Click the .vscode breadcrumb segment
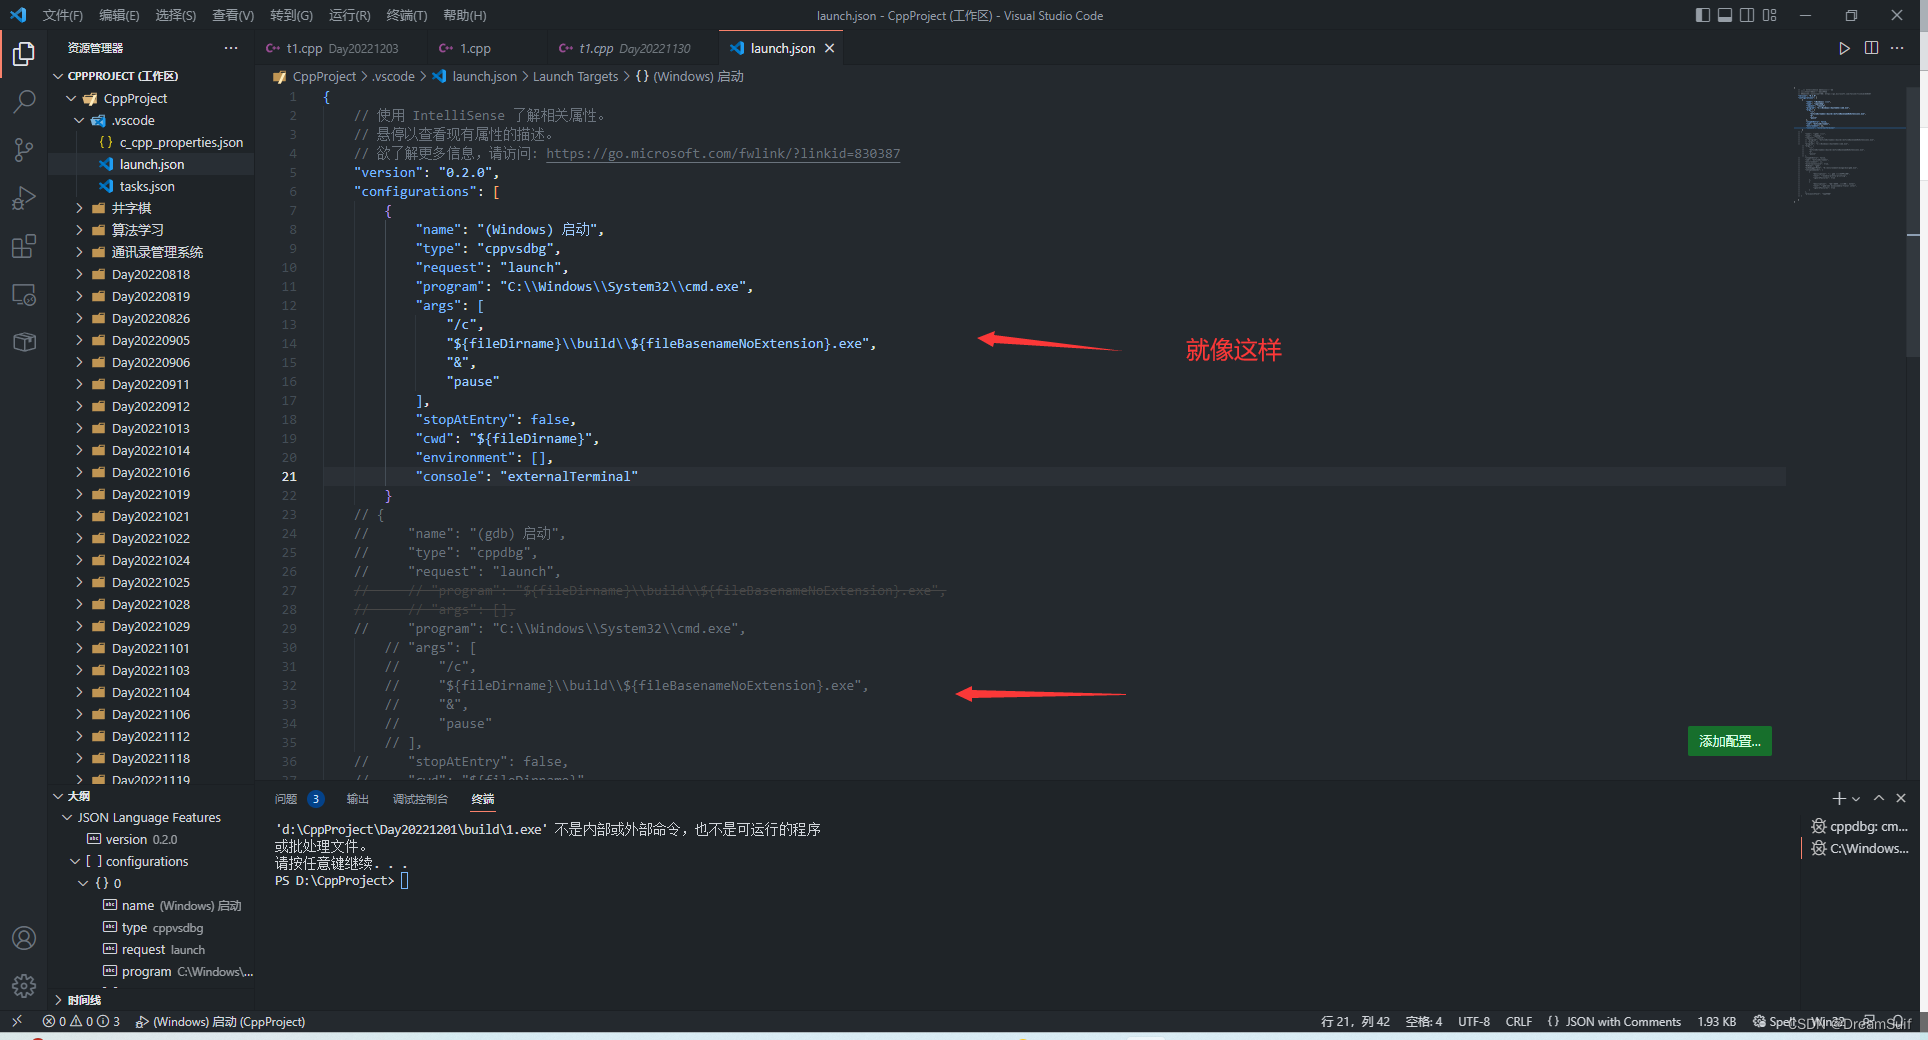Screen dimensions: 1928x1040 [x=393, y=76]
